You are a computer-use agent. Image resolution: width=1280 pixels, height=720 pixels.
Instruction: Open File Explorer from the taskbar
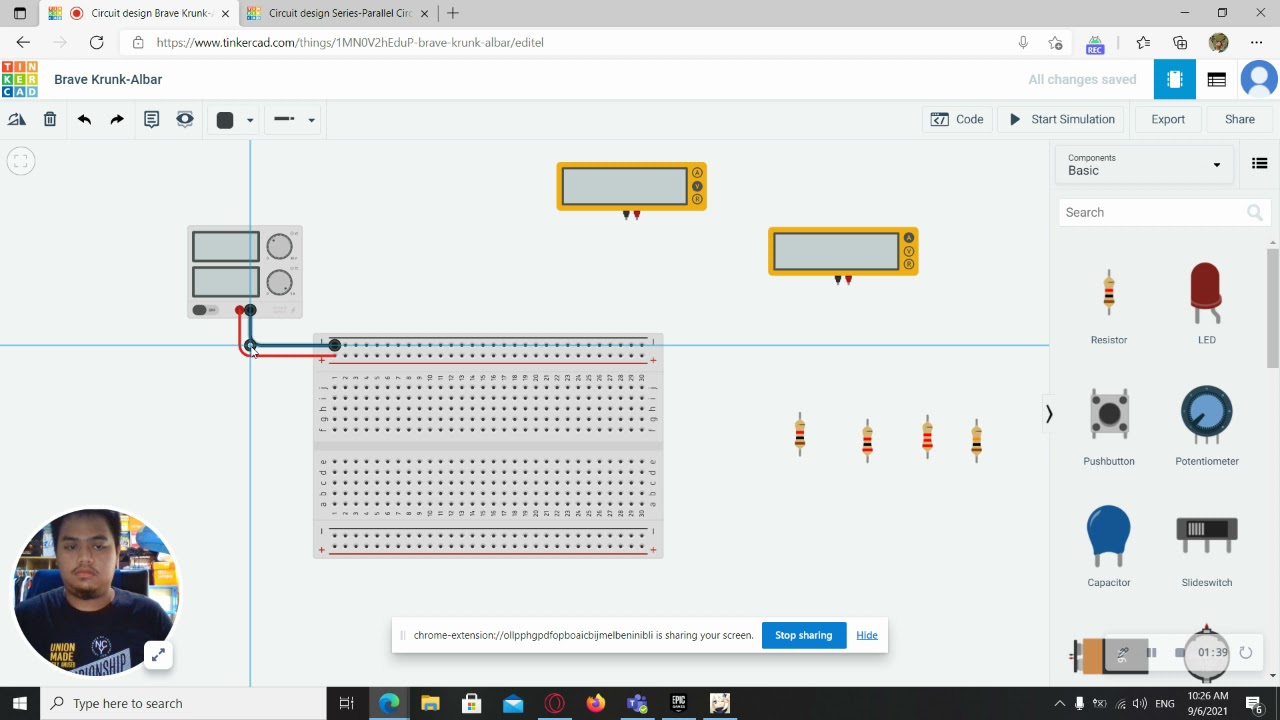point(430,703)
